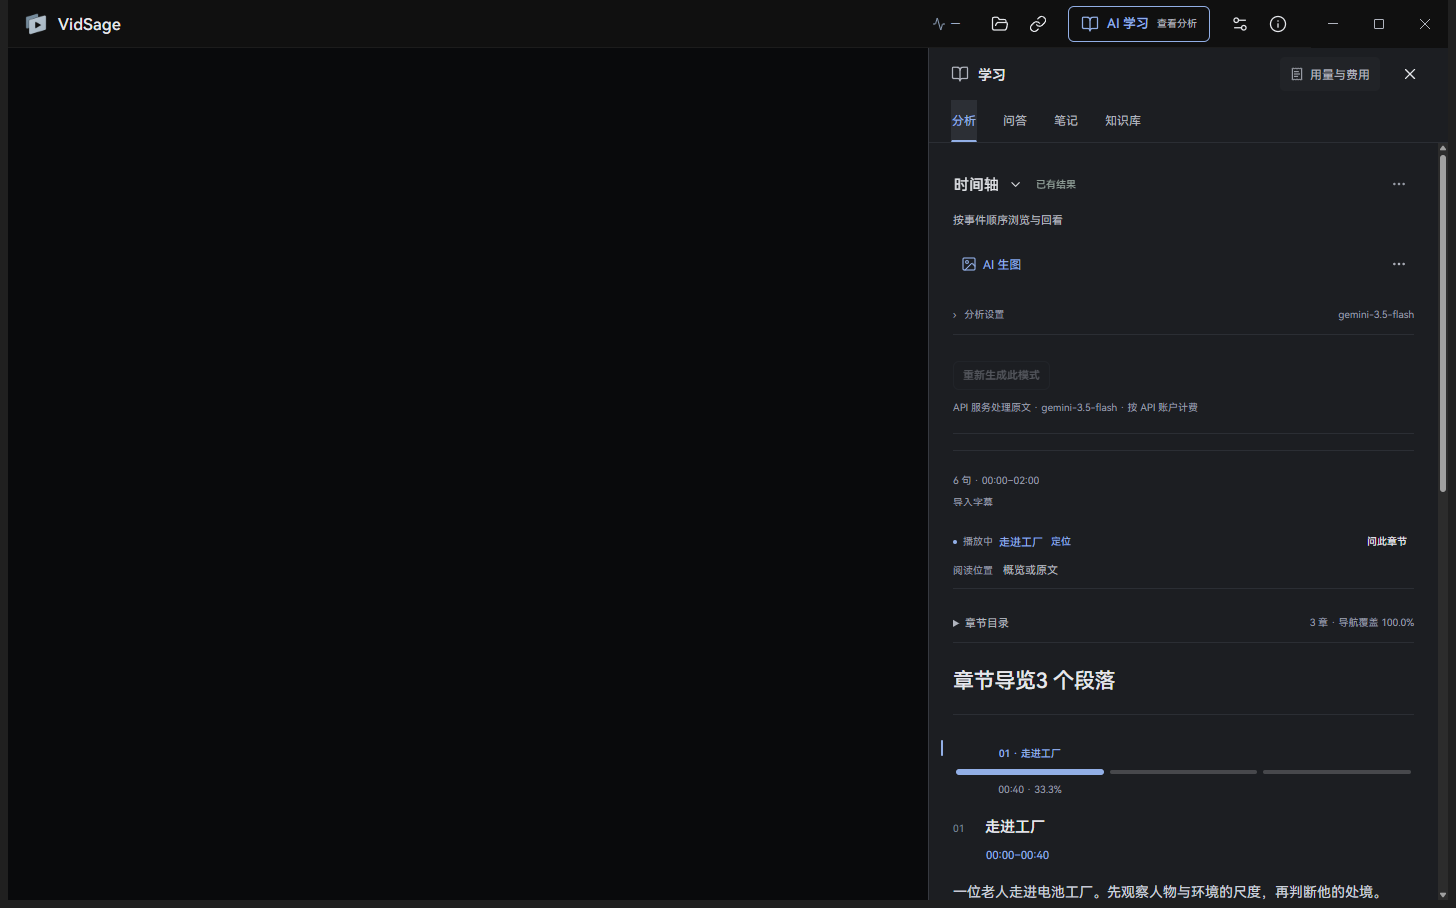Select the 概览或原文 reading position option

[1030, 570]
